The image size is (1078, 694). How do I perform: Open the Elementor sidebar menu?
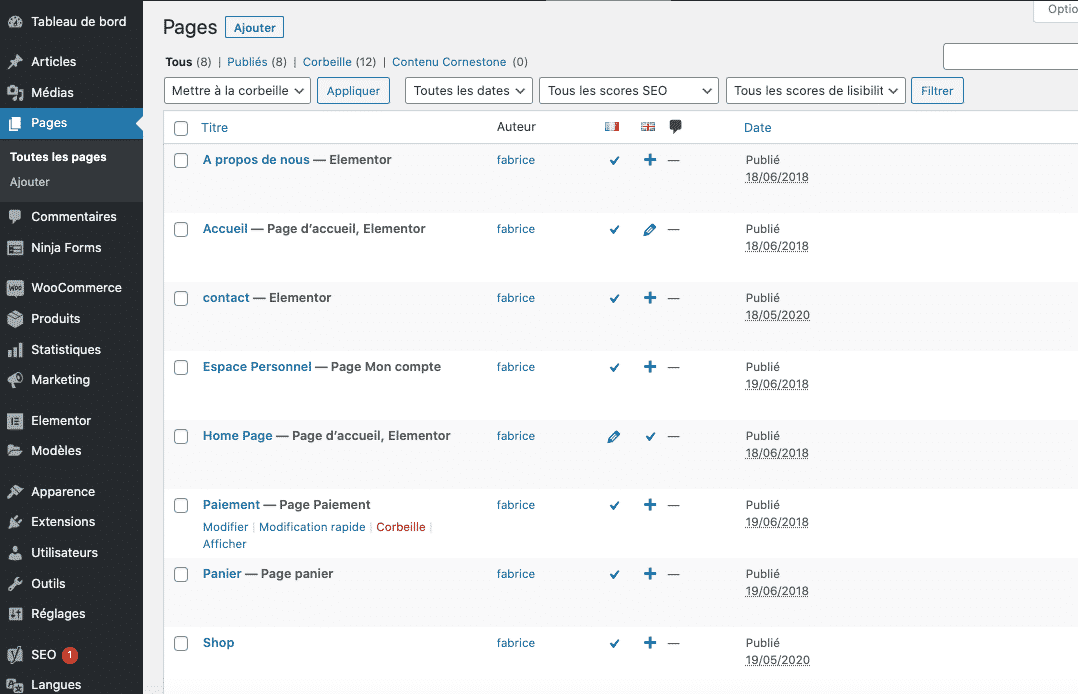tap(61, 421)
